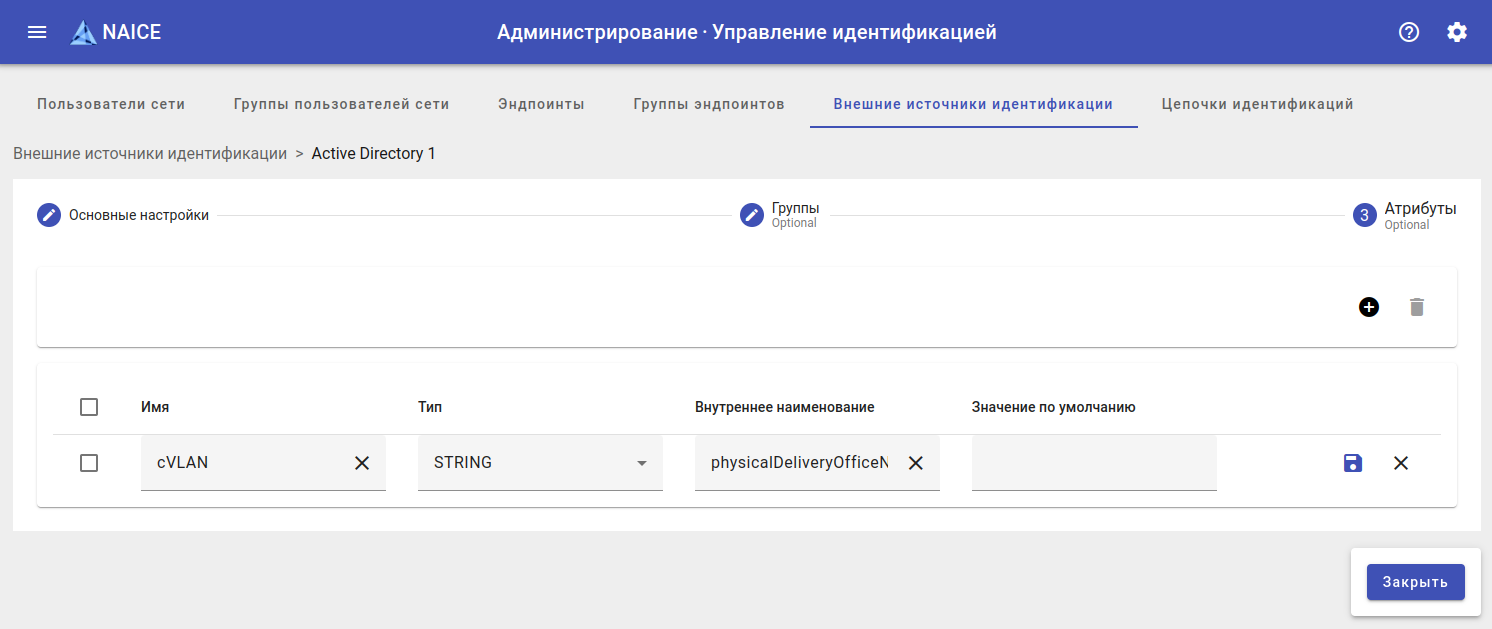Select the Группы эндпоинтов tab
The width and height of the screenshot is (1492, 629).
pos(709,104)
